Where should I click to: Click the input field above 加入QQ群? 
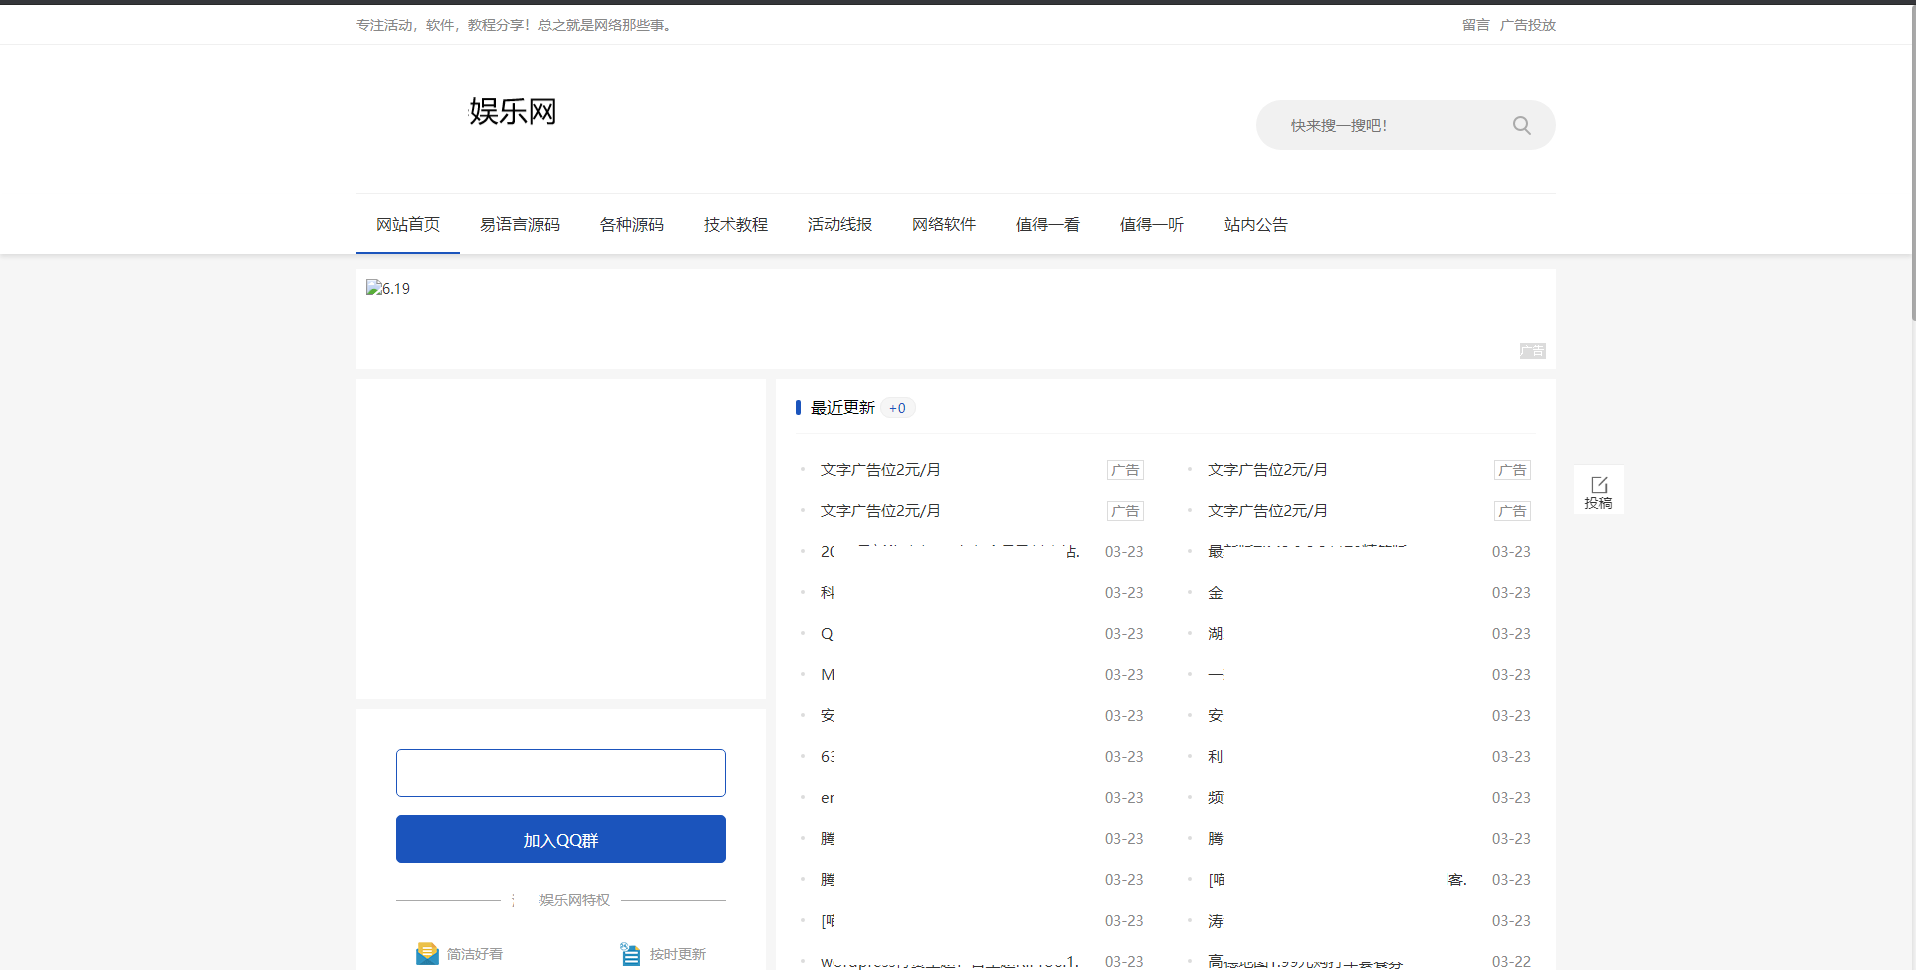(560, 772)
